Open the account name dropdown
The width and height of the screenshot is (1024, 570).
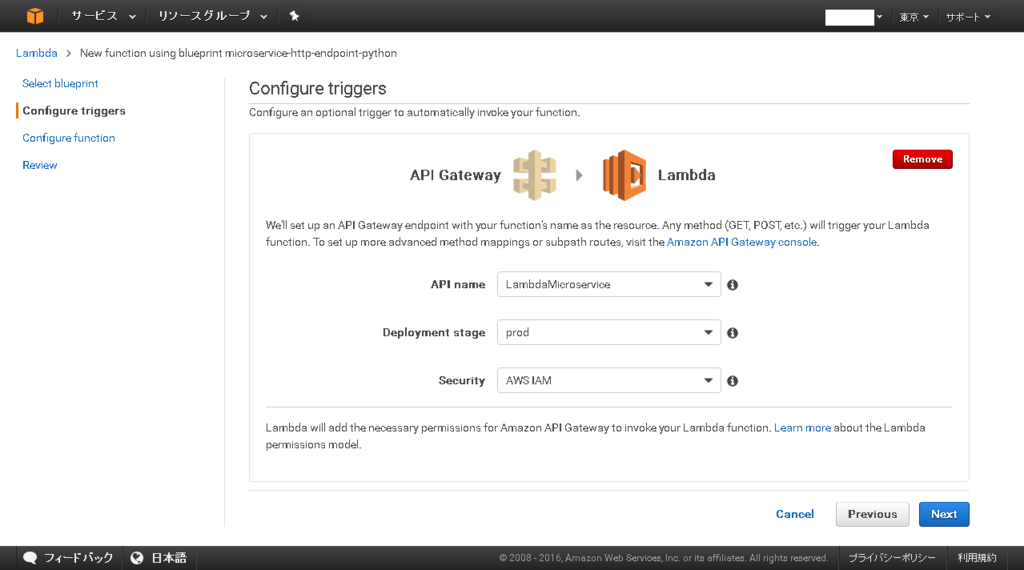click(x=854, y=17)
